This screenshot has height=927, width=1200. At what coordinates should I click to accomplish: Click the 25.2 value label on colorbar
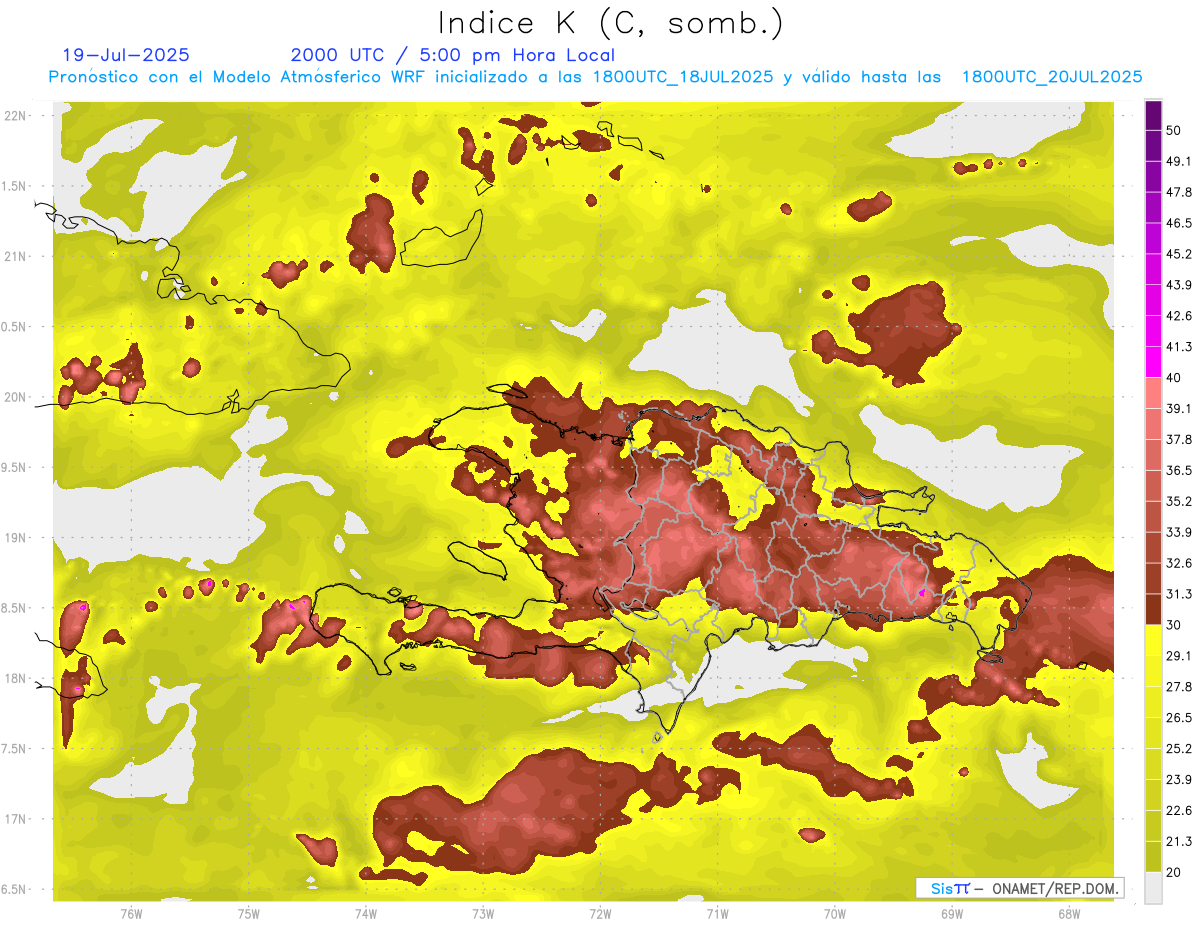(1179, 748)
